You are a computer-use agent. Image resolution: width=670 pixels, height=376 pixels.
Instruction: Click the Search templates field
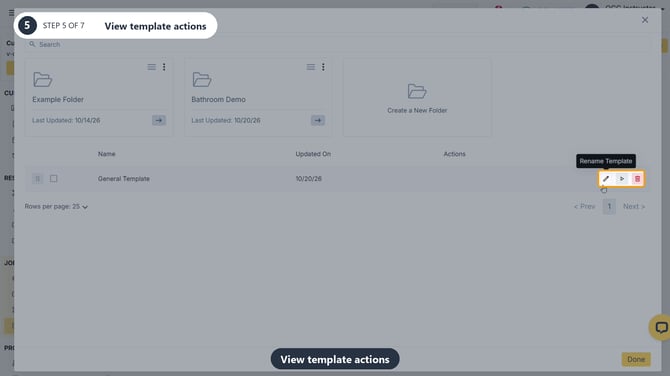(338, 44)
